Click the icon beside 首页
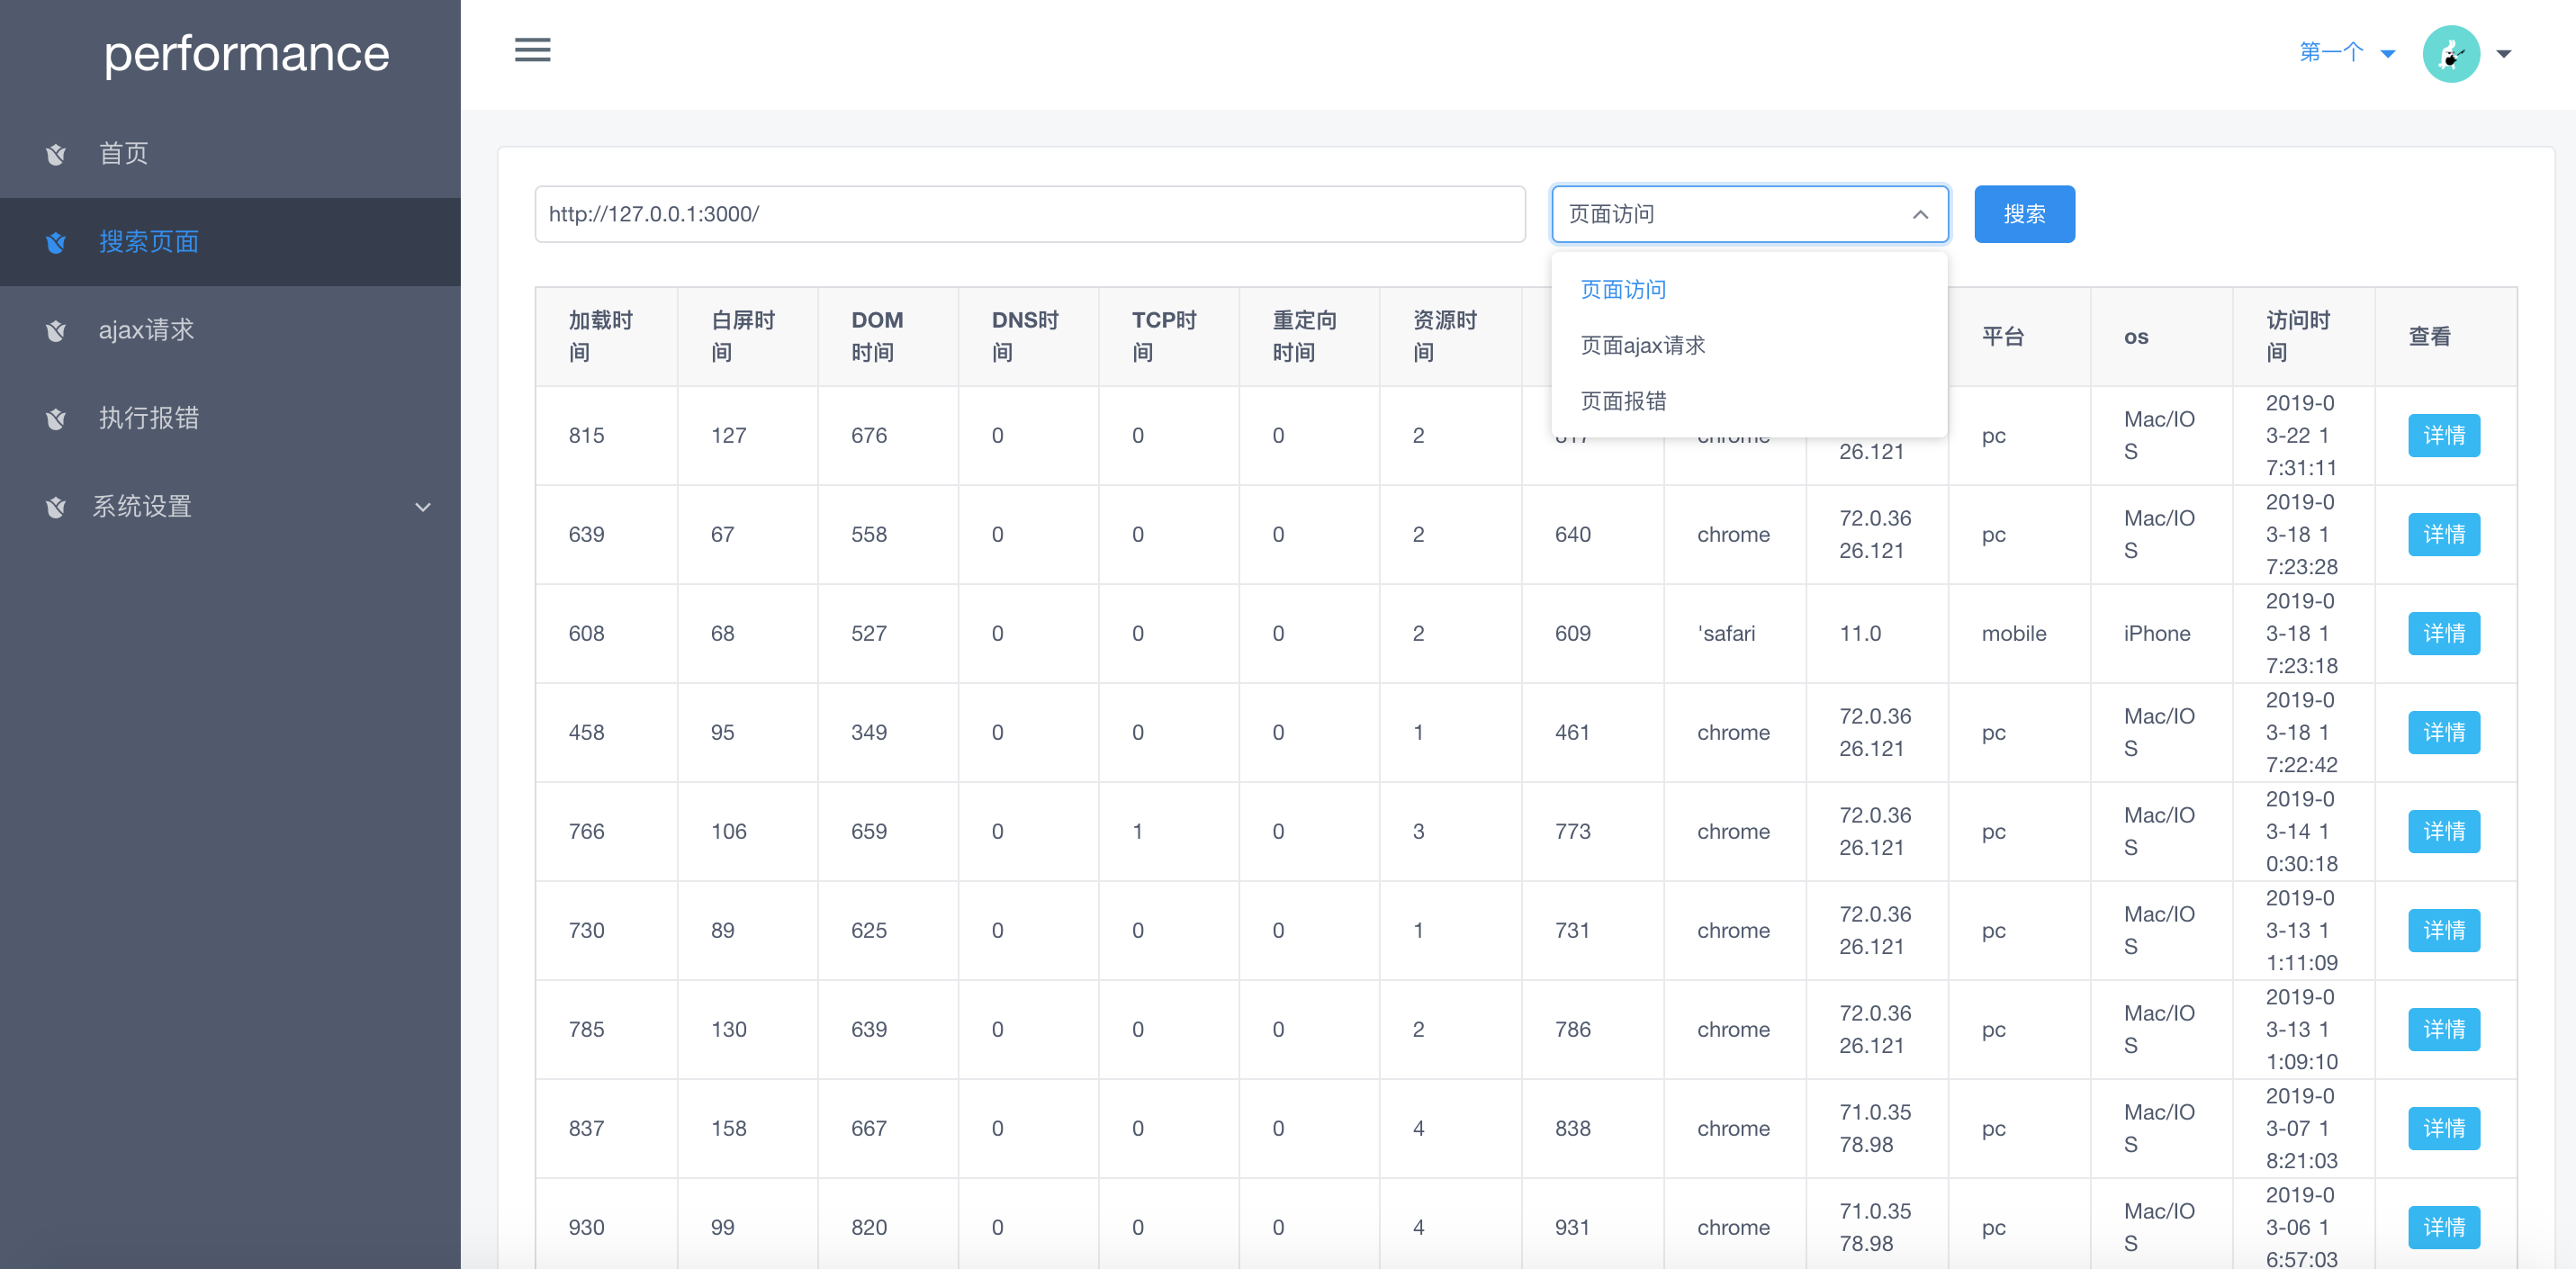 56,154
